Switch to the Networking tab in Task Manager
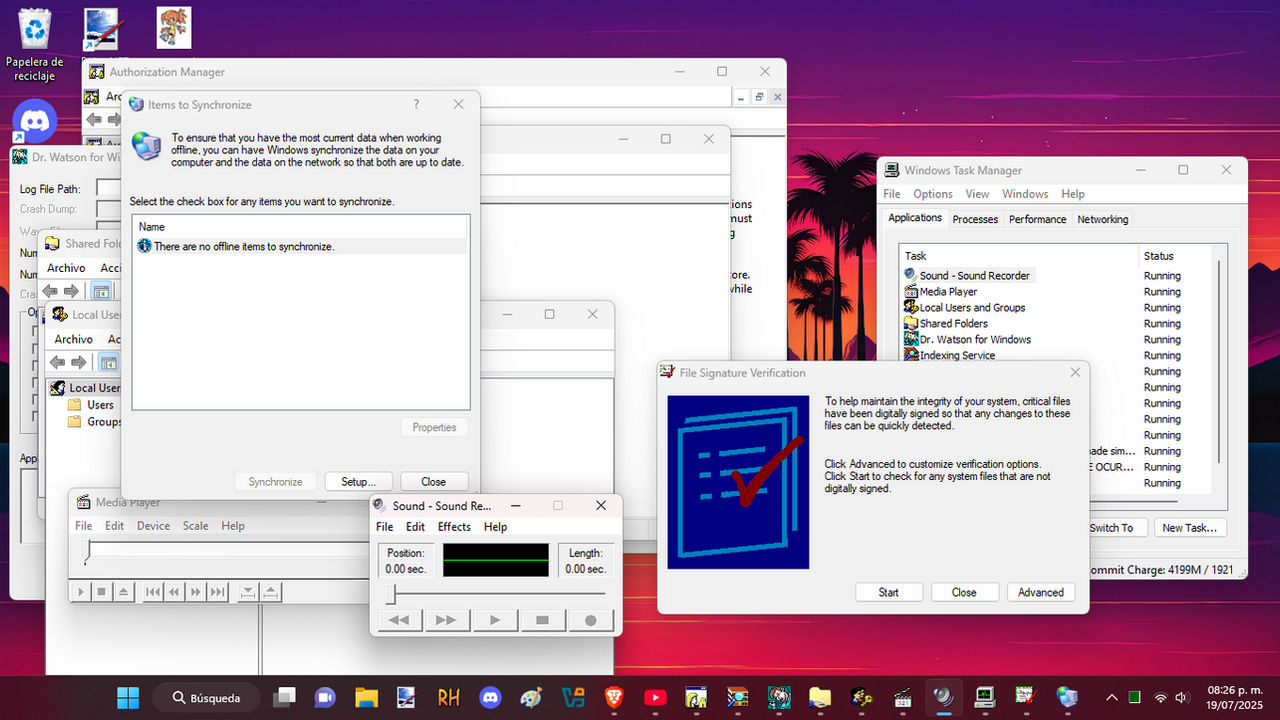This screenshot has width=1280, height=720. click(x=1103, y=219)
